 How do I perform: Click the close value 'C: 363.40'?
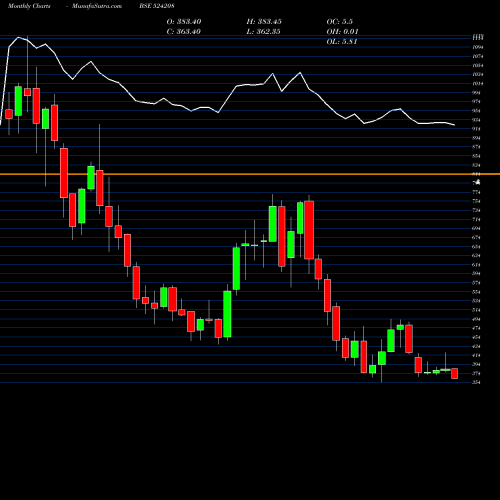tap(184, 32)
